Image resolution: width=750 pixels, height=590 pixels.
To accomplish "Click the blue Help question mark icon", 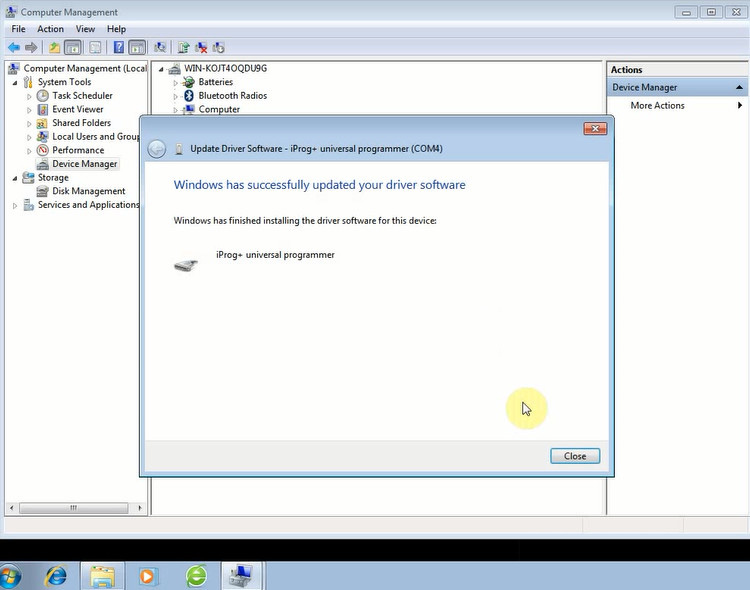I will click(x=119, y=47).
